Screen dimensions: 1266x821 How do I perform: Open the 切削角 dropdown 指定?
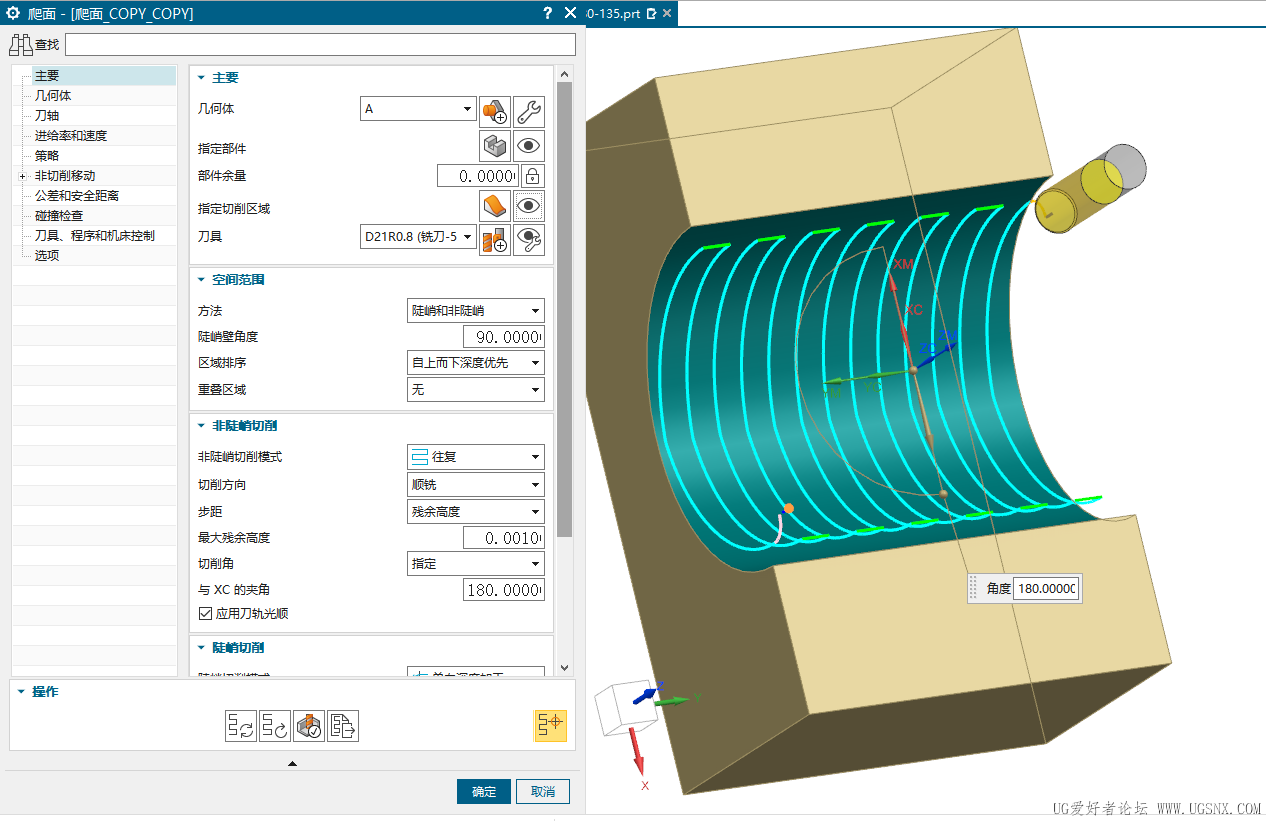point(476,564)
